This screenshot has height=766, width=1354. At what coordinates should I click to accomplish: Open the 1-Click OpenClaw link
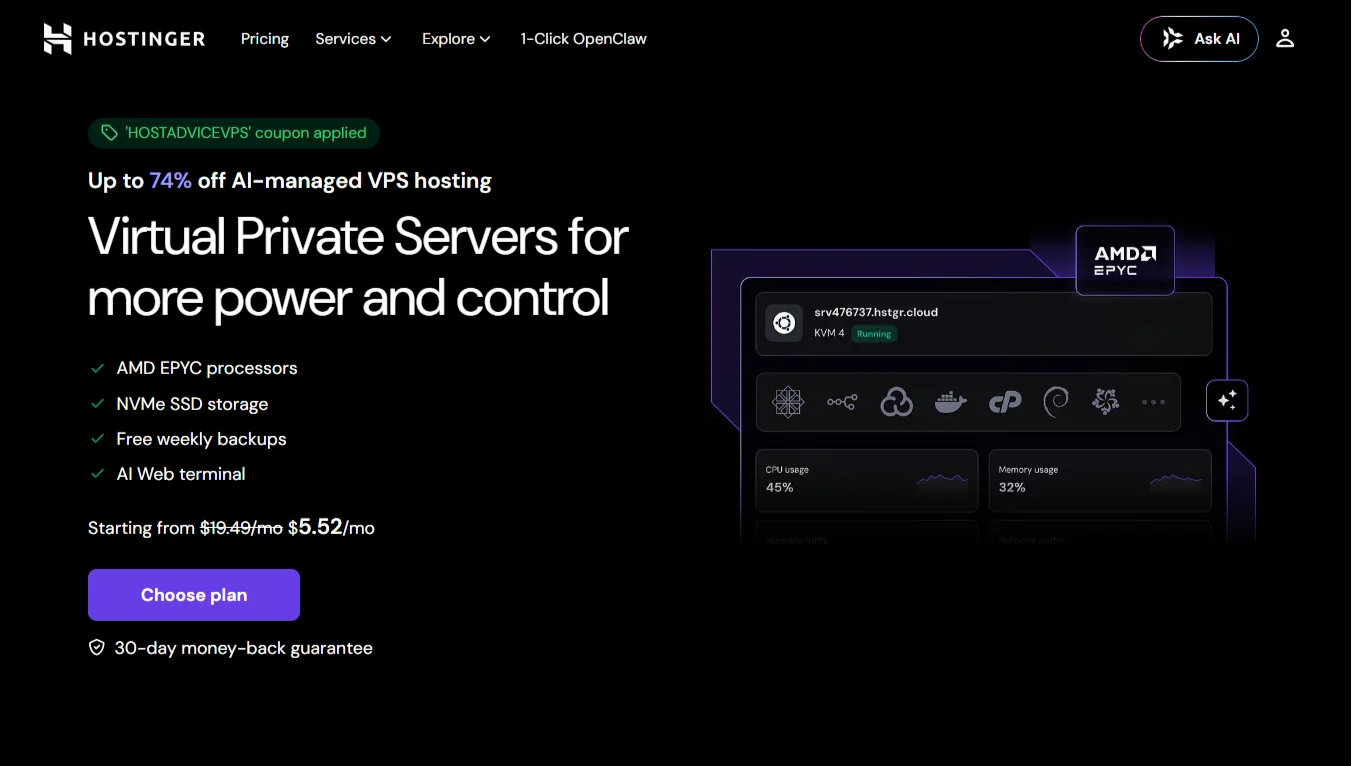click(583, 39)
